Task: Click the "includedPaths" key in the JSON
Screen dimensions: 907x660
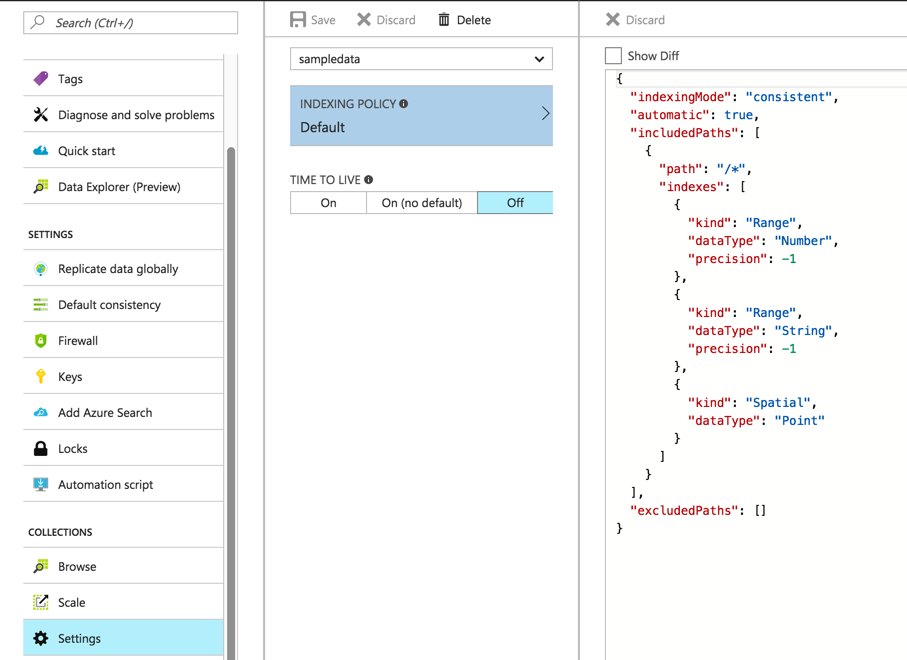Action: tap(684, 132)
